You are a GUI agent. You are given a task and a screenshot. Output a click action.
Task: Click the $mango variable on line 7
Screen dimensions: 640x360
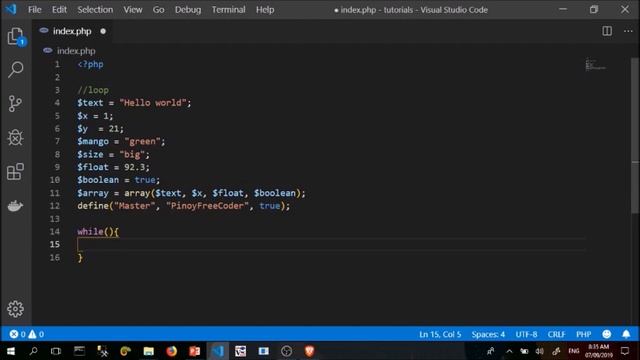pyautogui.click(x=93, y=141)
